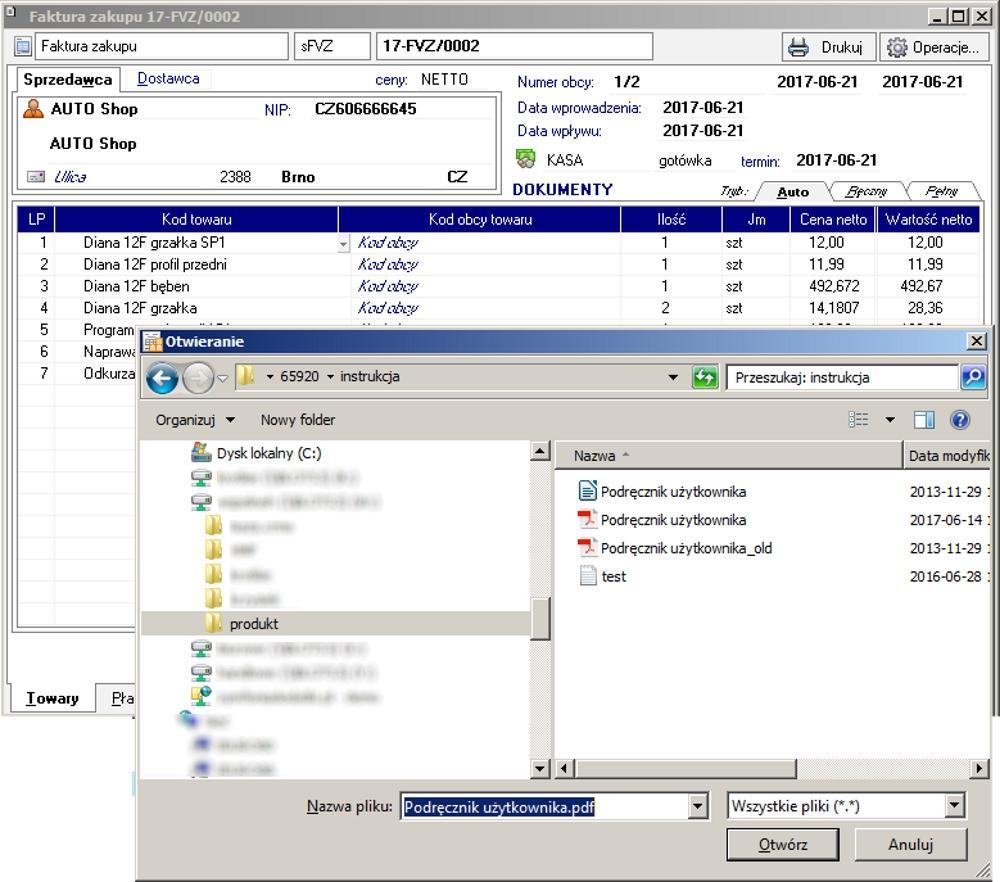This screenshot has height=882, width=1000.
Task: Sort by Data modyfikacji column header
Action: [x=948, y=455]
